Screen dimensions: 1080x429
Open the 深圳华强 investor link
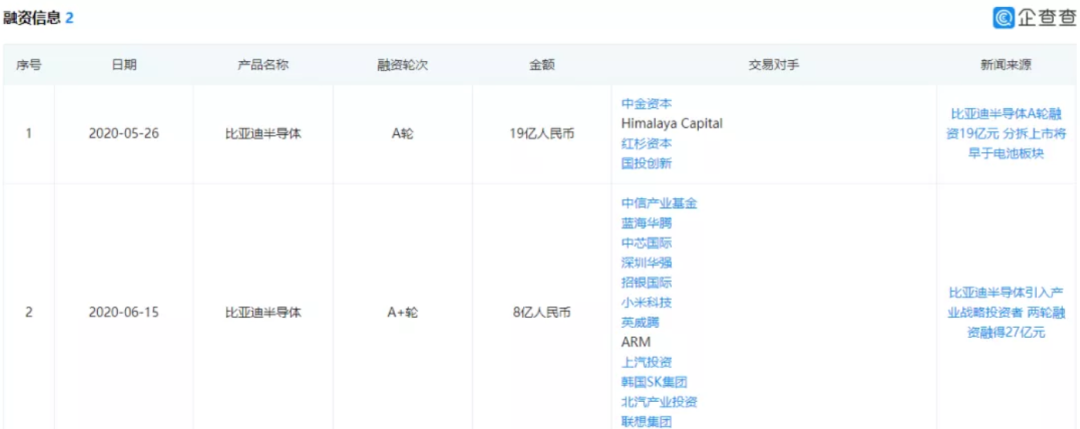click(x=646, y=262)
